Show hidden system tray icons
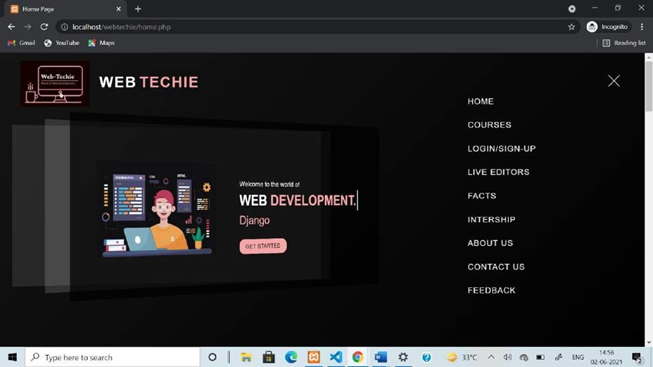Viewport: 653px width, 367px height. tap(491, 357)
